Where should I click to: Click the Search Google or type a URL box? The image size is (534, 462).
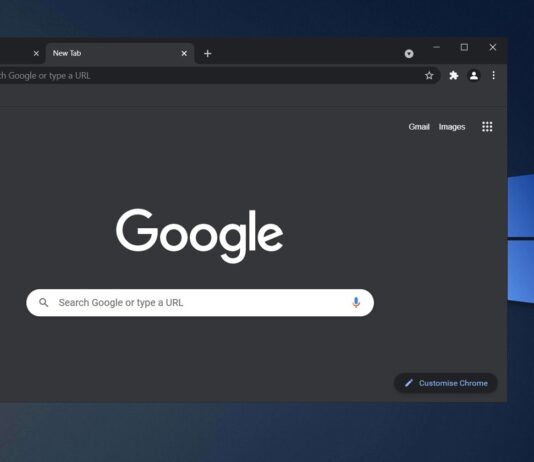[x=200, y=303]
